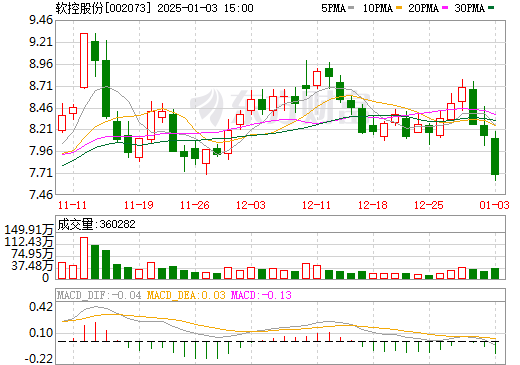Viewport: 520px width, 365px height.
Task: Click the tallest red volume bar
Action: click(84, 258)
